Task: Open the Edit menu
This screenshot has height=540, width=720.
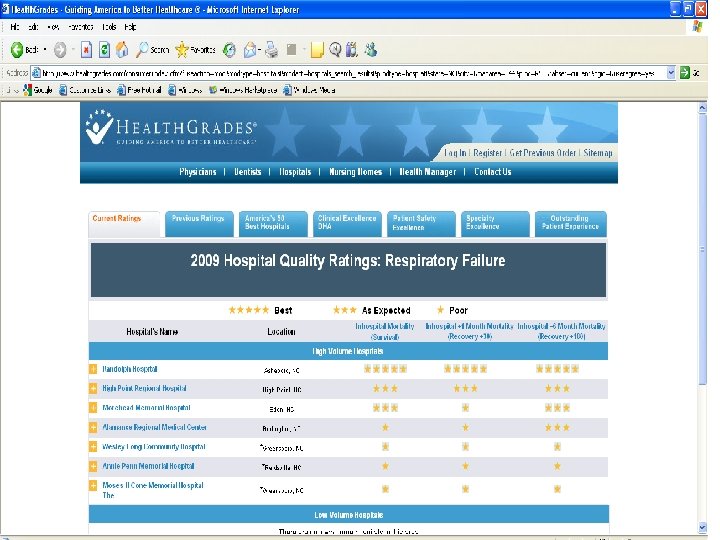Action: pos(33,27)
